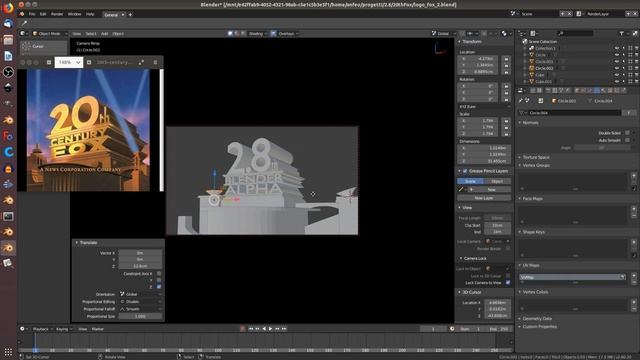Viewport: 640px width, 360px height.
Task: Click the outliner search field
Action: 575,33
